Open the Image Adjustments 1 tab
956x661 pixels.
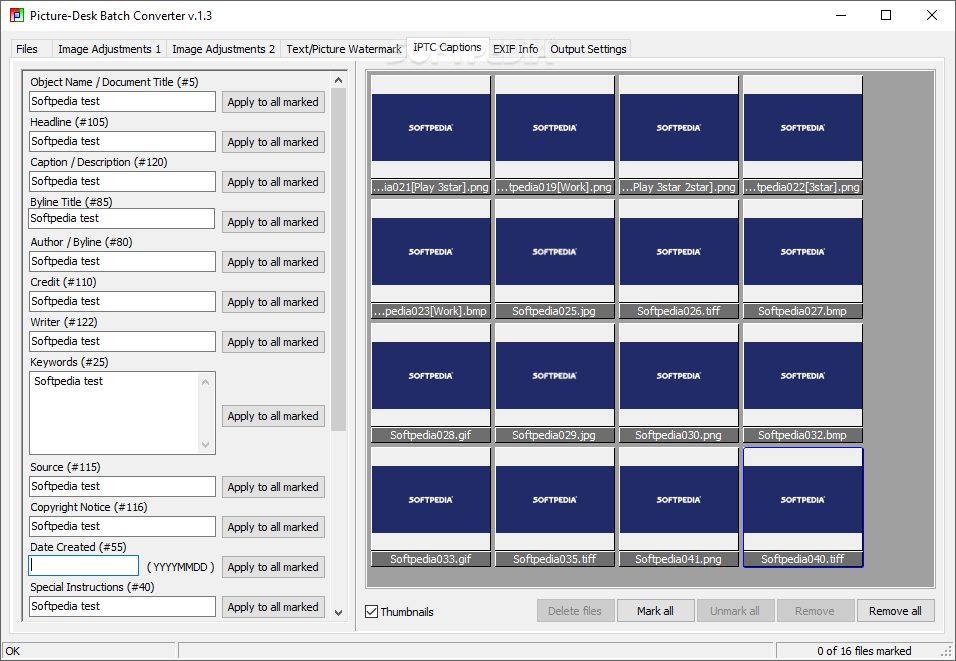[x=109, y=49]
